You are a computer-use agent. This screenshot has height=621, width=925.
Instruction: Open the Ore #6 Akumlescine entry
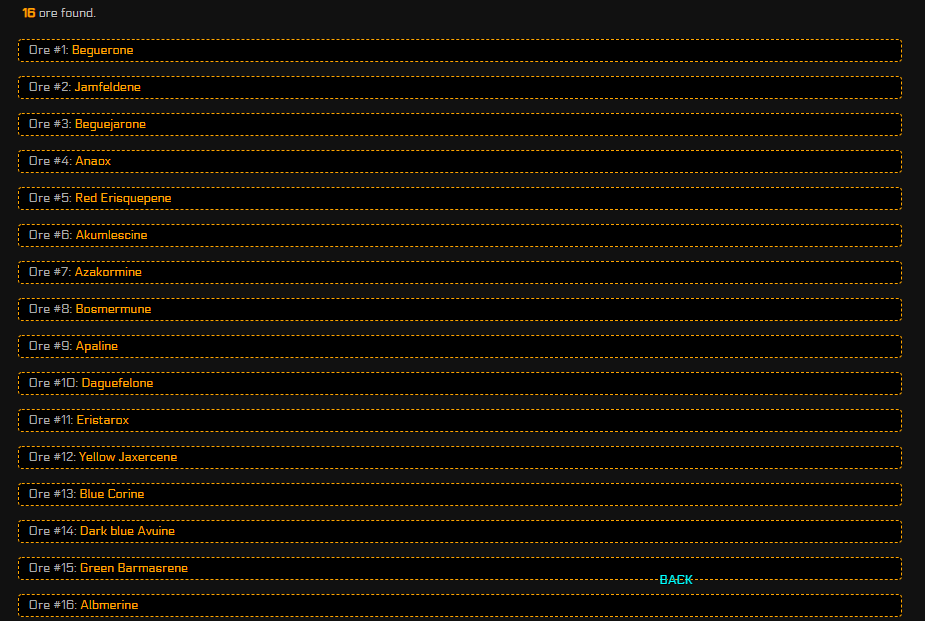460,235
